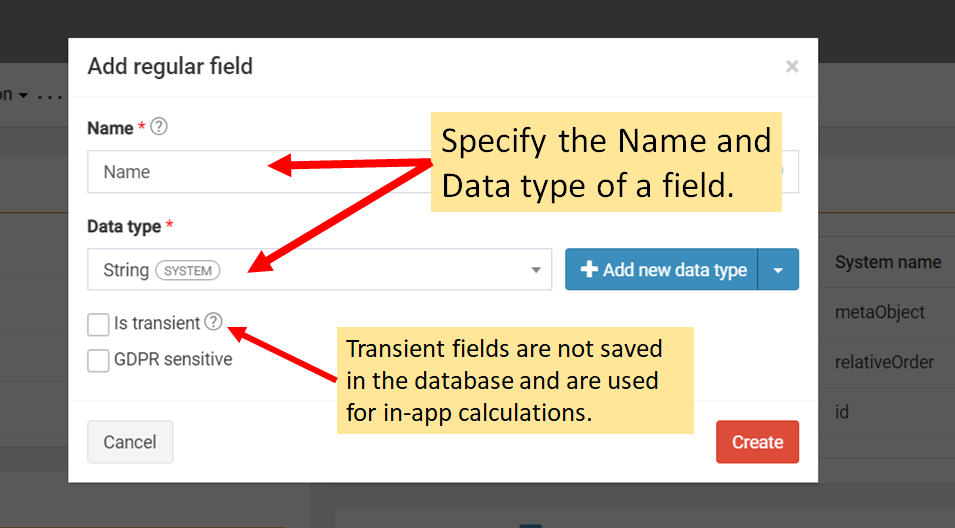This screenshot has height=528, width=955.
Task: Select the id row in the table
Action: click(x=842, y=412)
